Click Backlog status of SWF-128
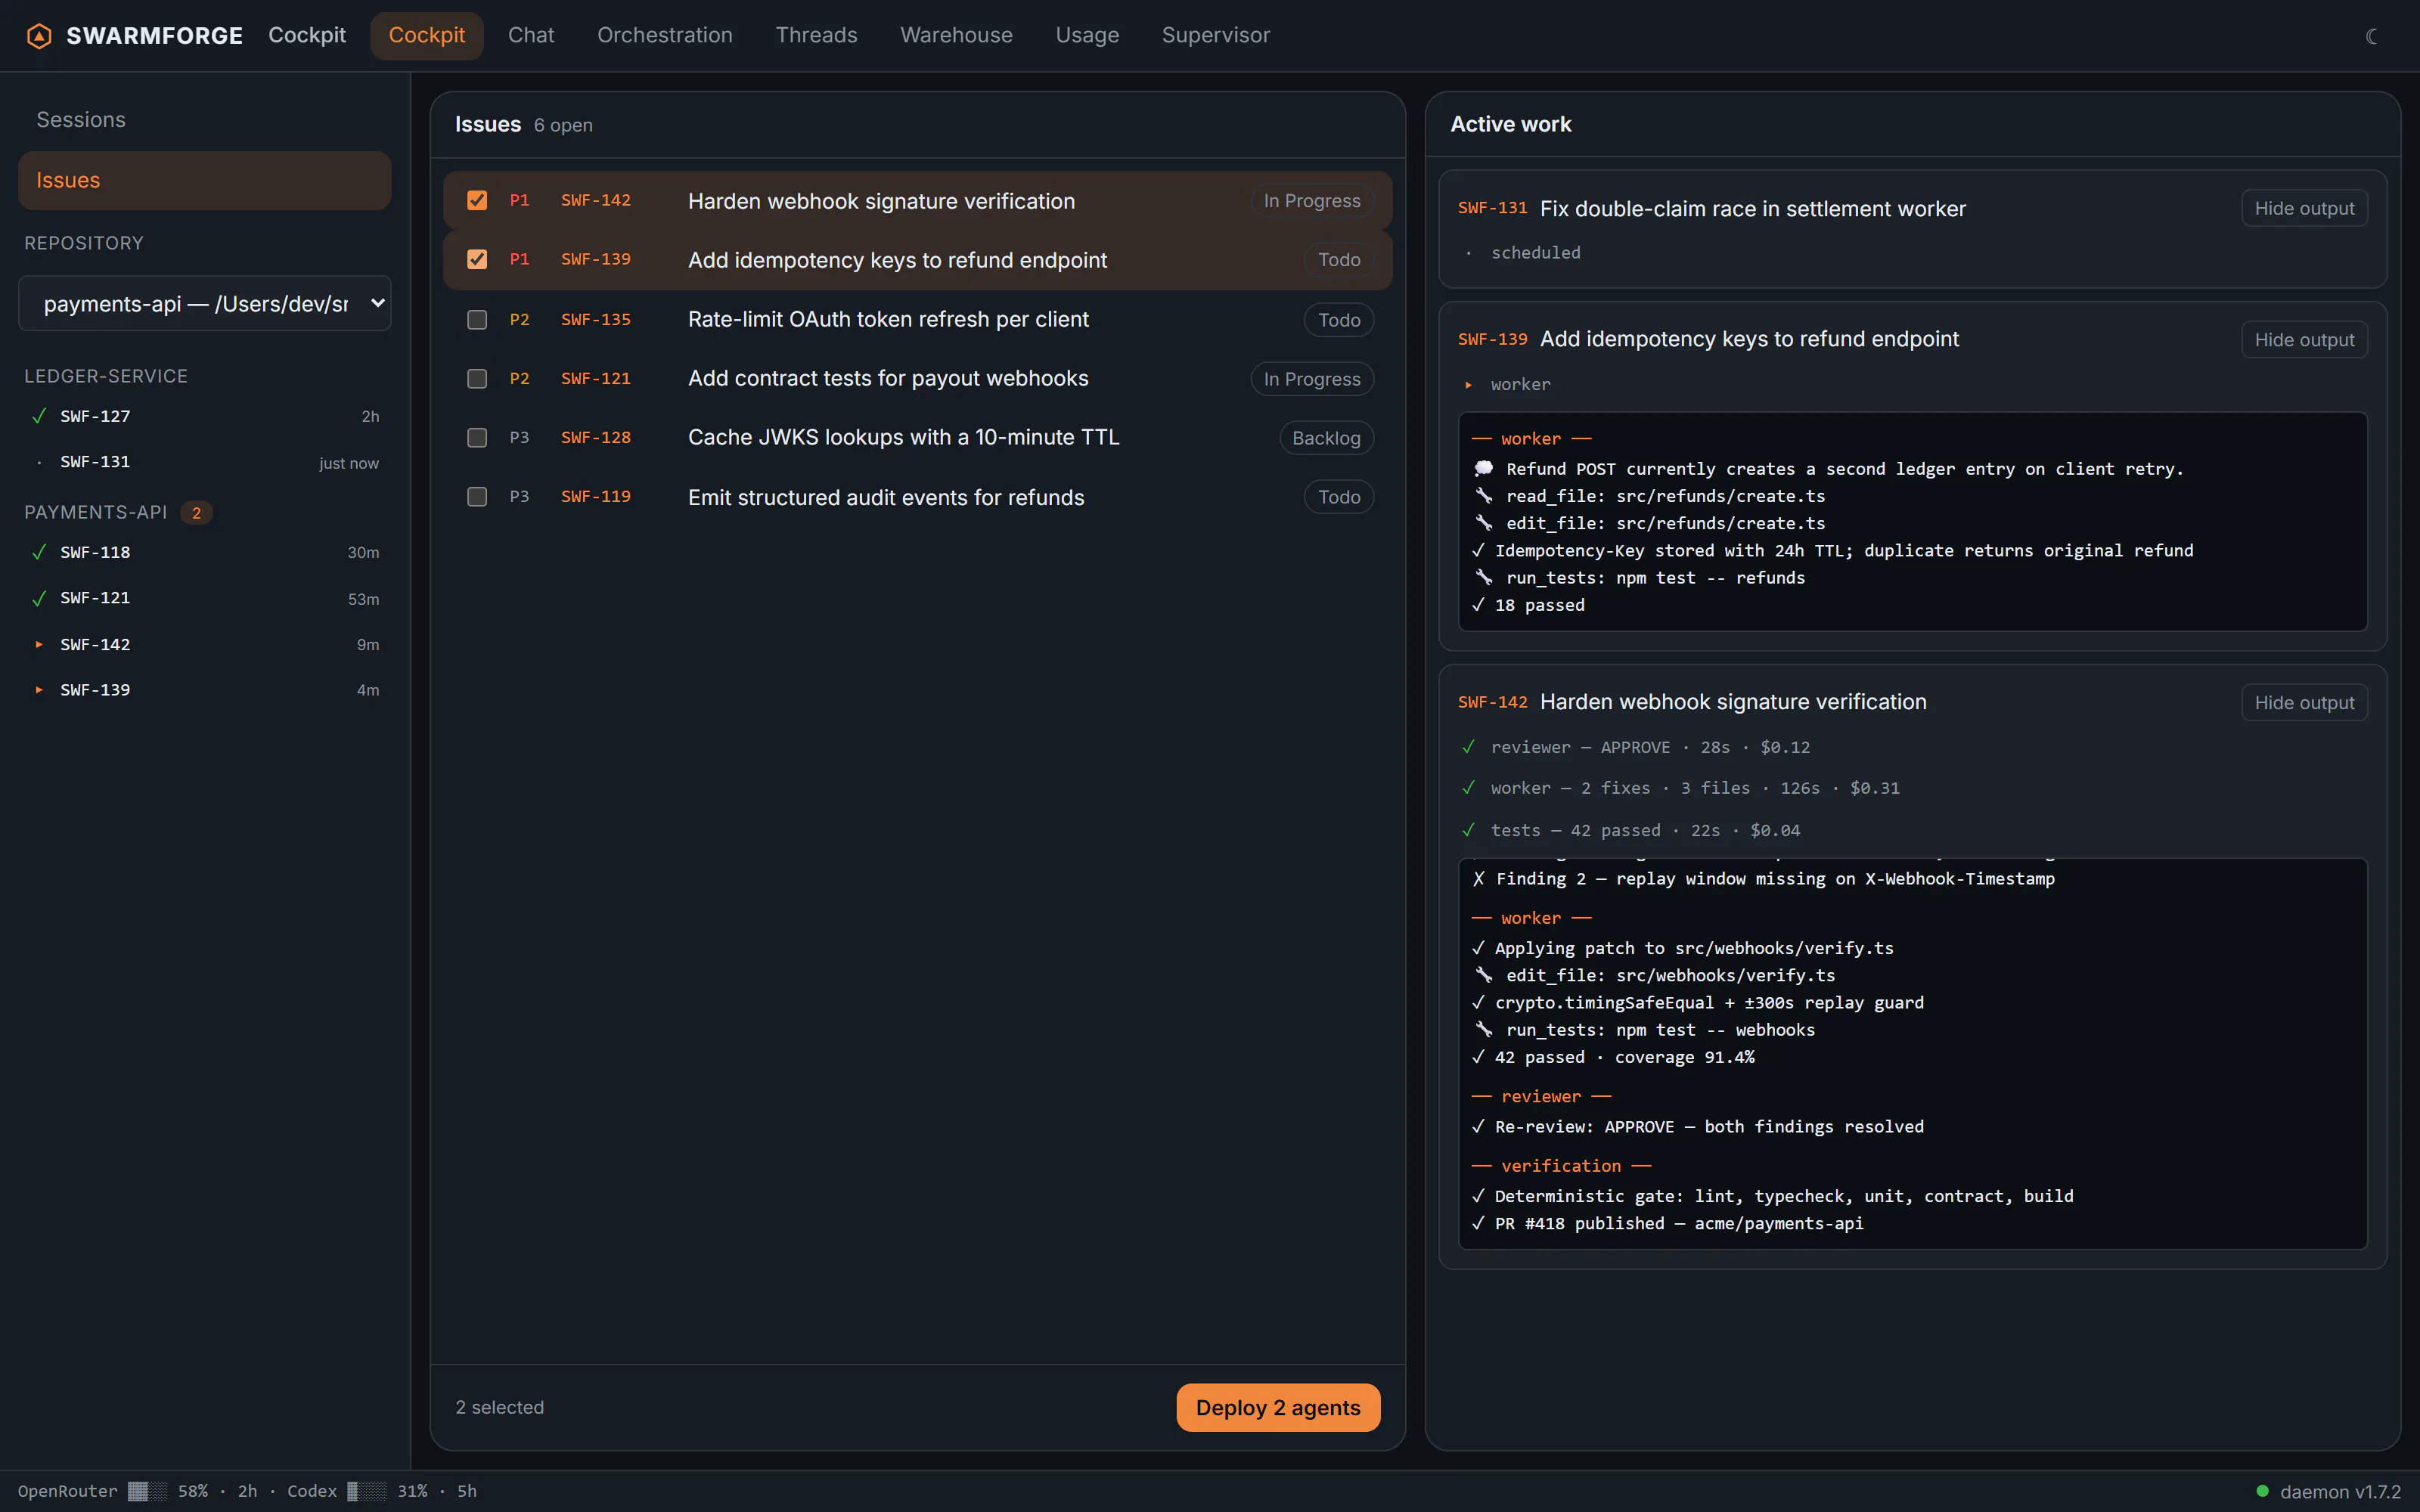The width and height of the screenshot is (2420, 1512). tap(1326, 438)
